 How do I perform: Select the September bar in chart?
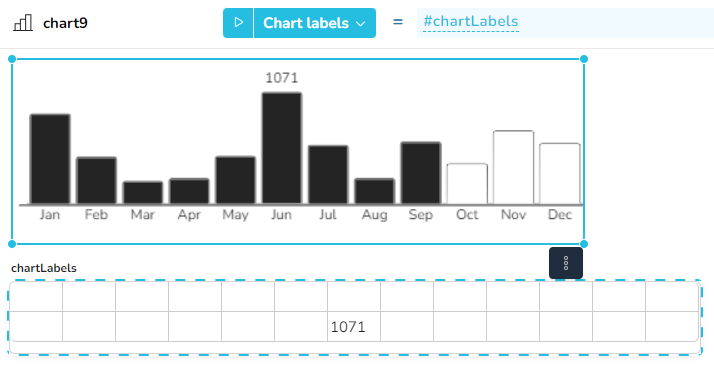(421, 173)
